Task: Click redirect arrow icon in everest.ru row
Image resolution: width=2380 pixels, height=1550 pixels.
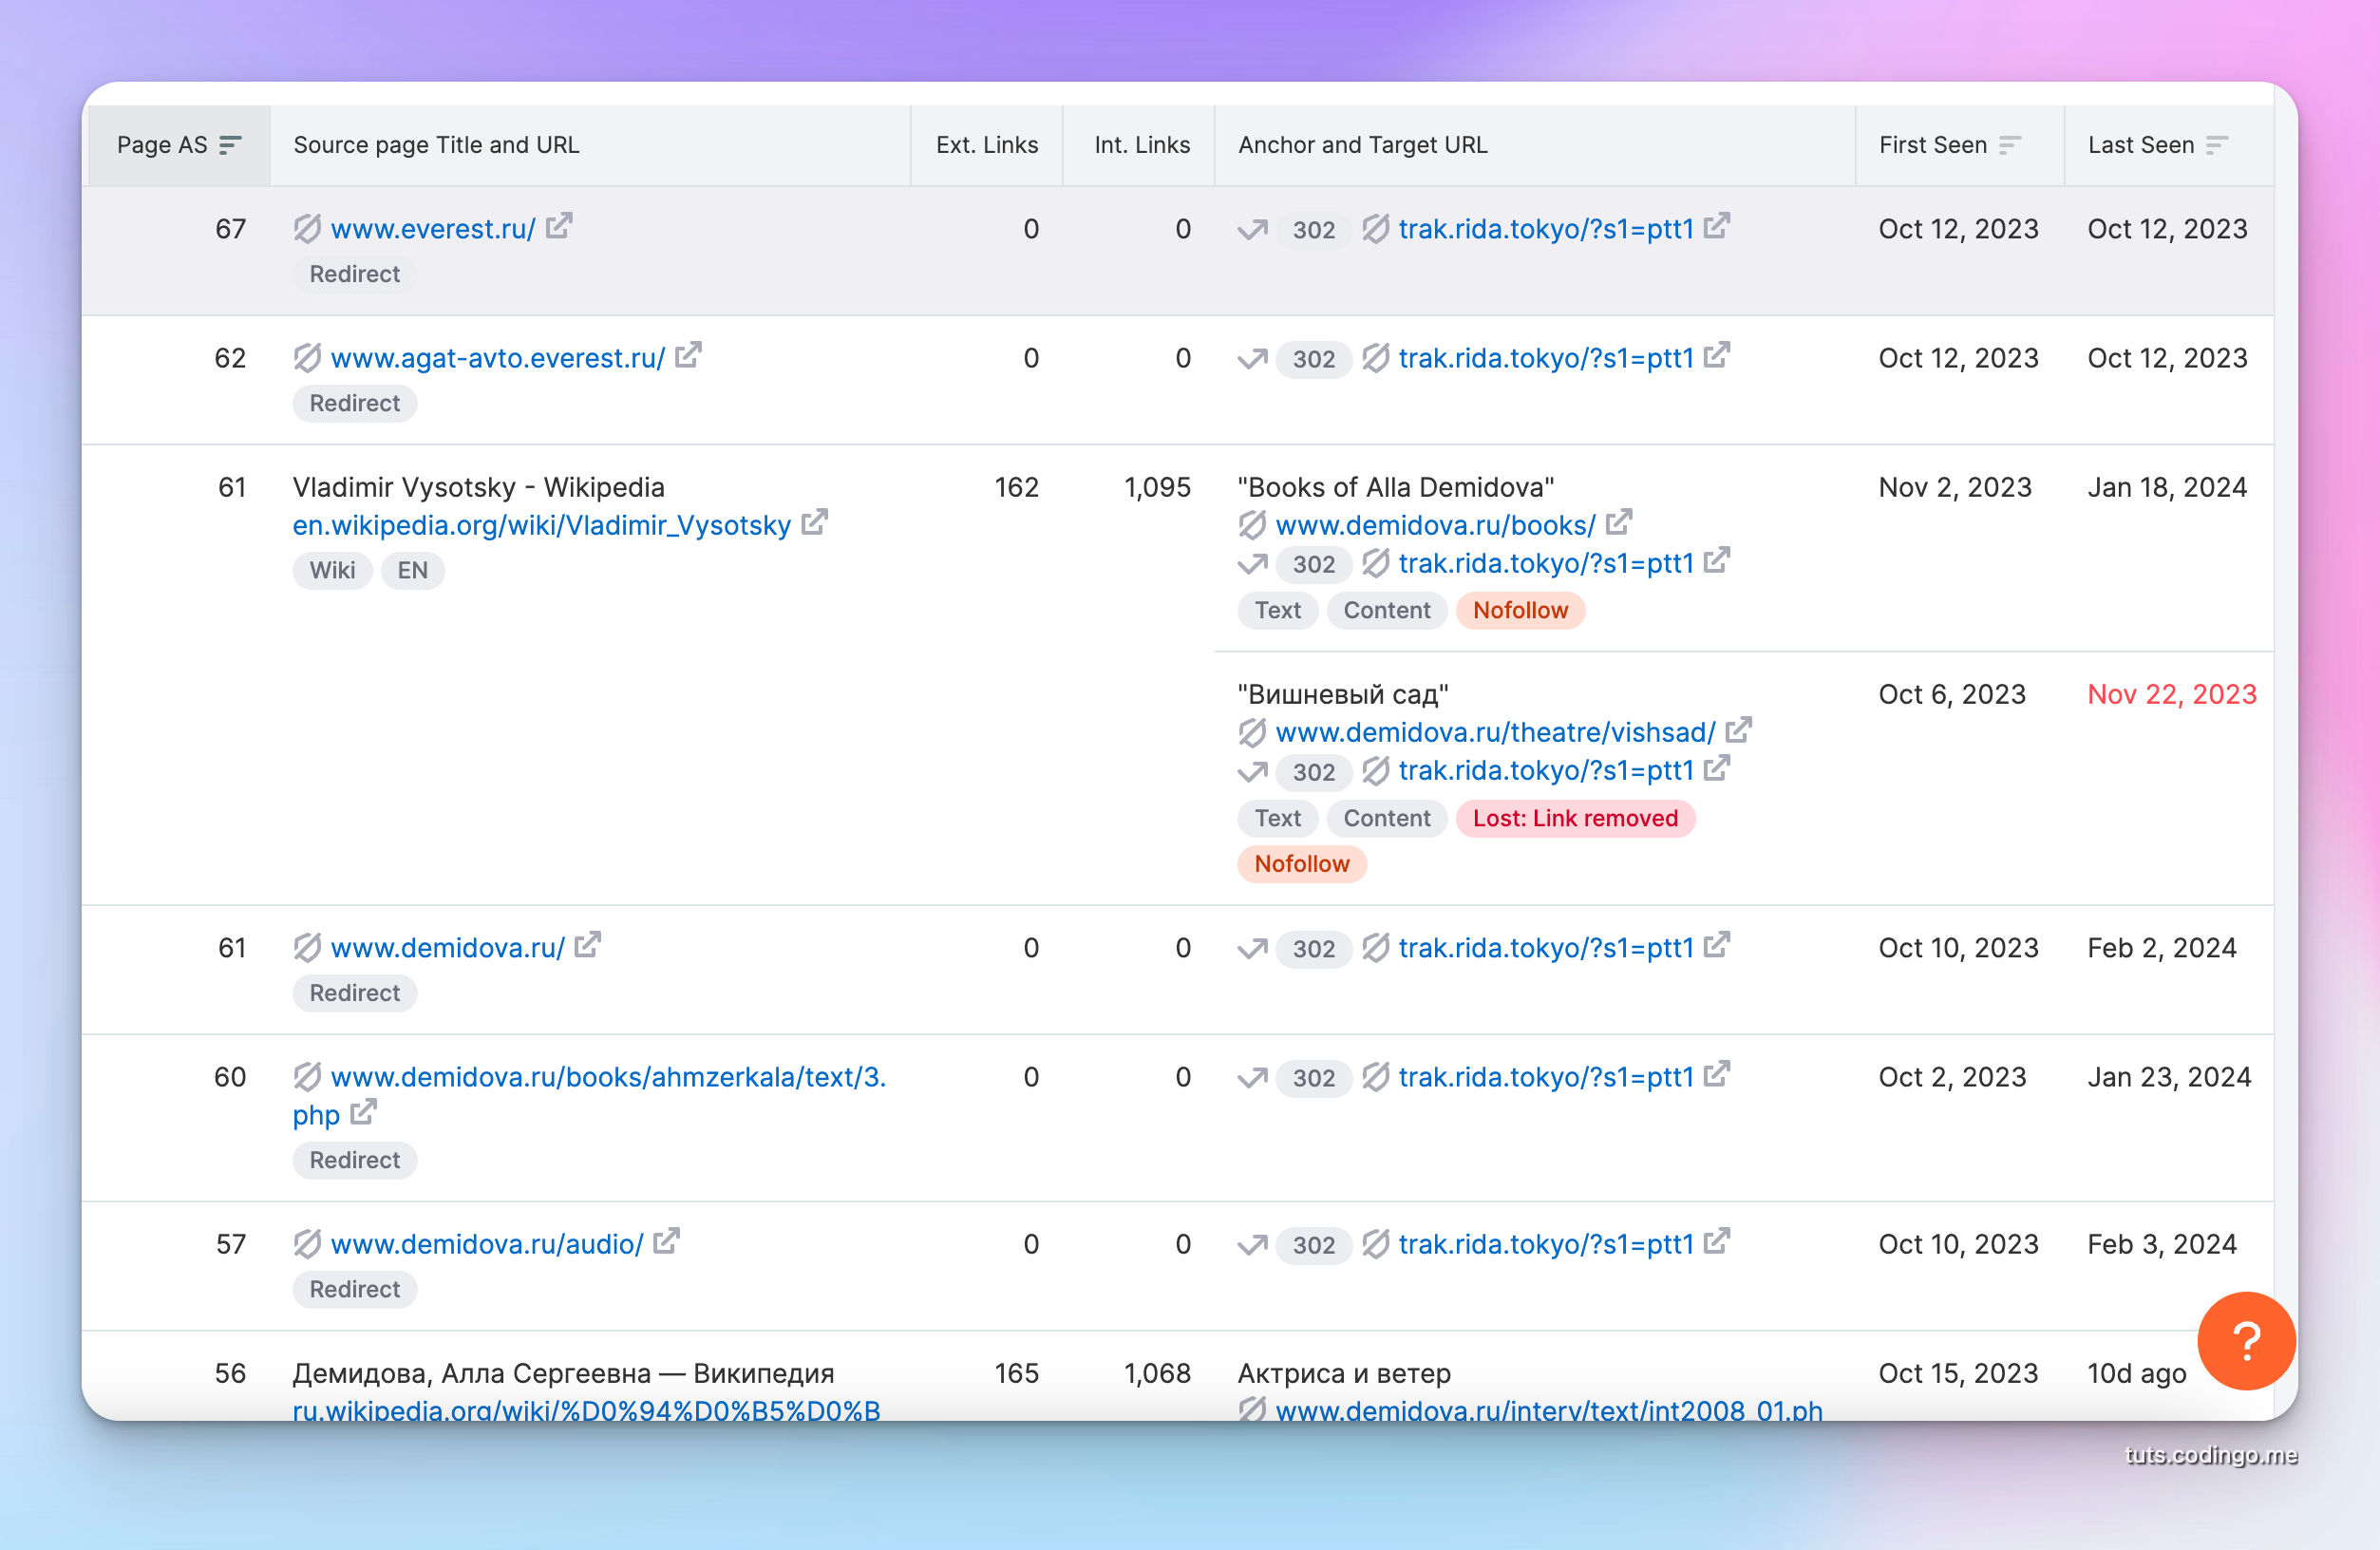Action: click(x=1253, y=230)
